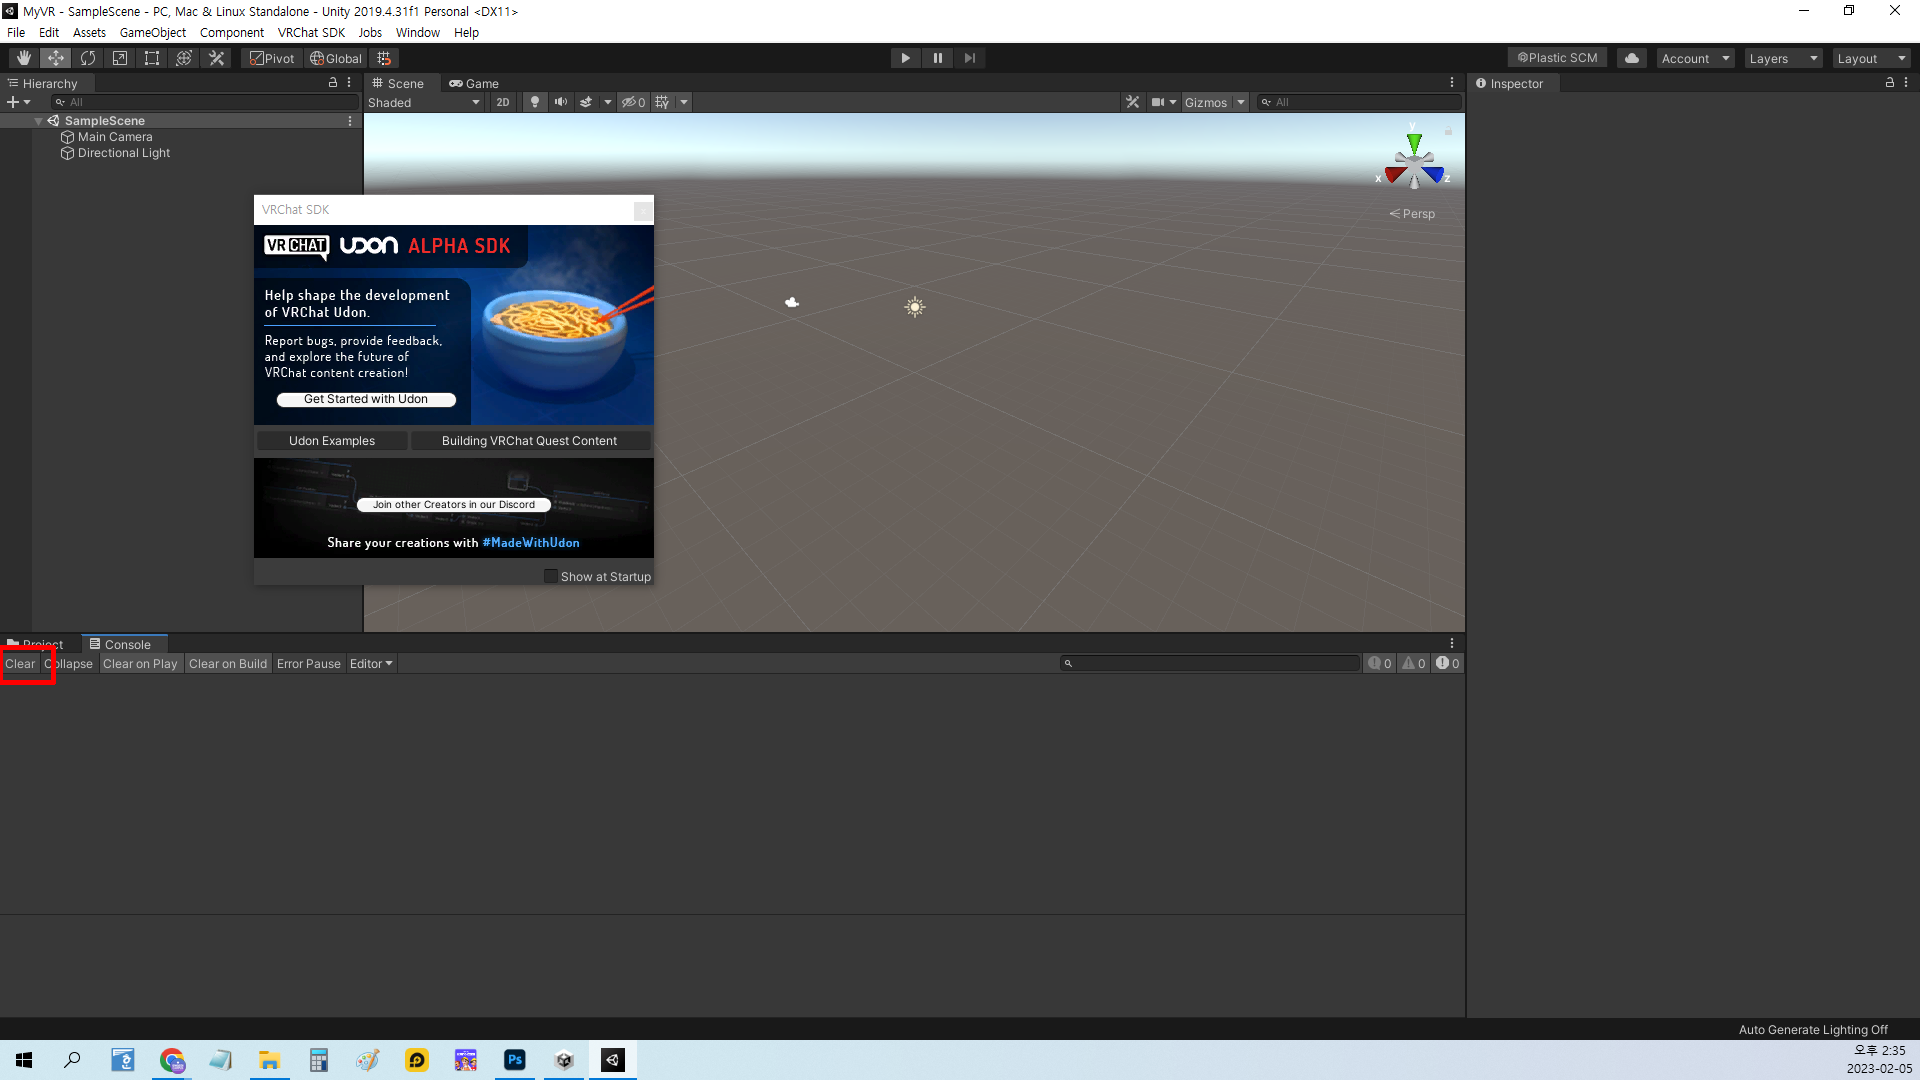
Task: Click the Pause playback button
Action: tap(937, 58)
